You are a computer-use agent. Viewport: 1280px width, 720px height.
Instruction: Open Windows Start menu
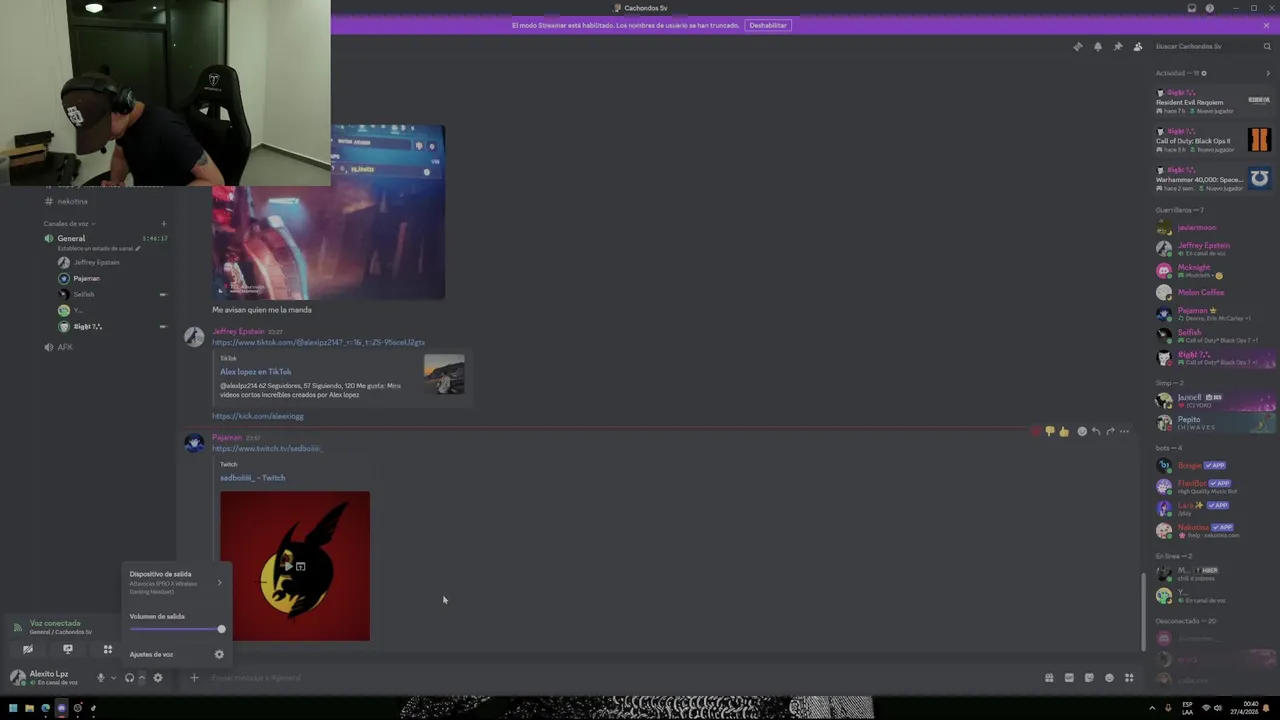(13, 708)
